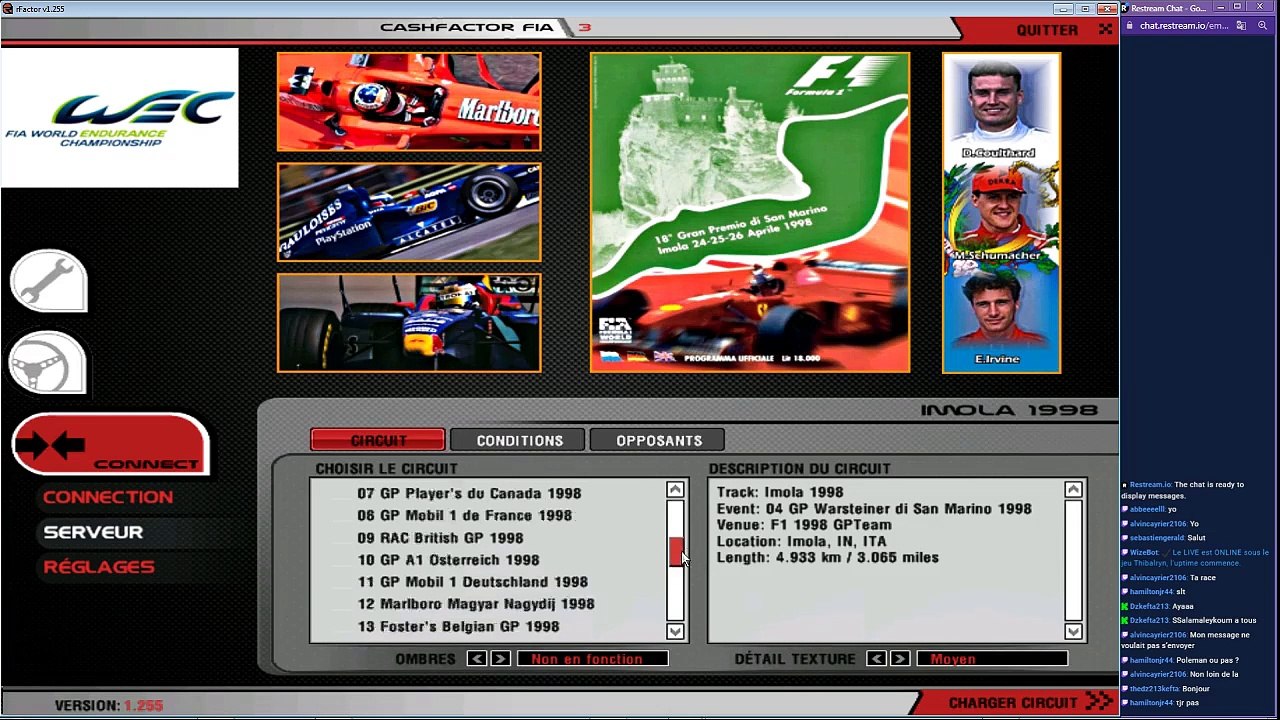Click 'Venue: F1 1998 GPTeam' line
1280x720 pixels.
click(x=804, y=524)
